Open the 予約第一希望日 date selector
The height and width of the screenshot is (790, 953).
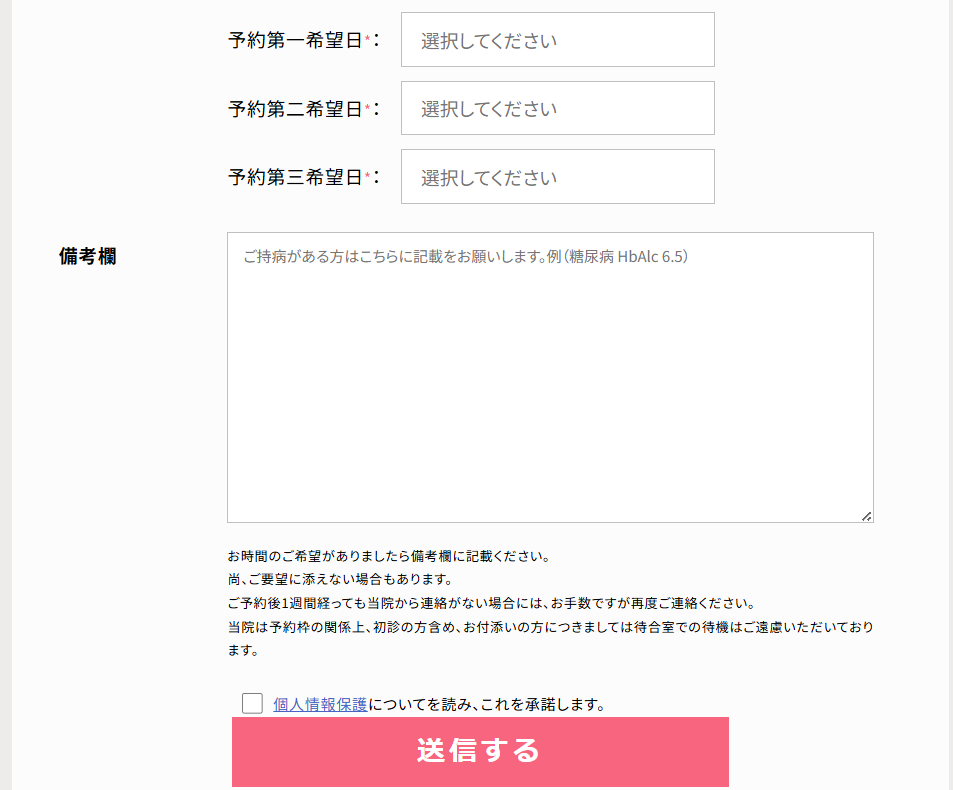557,40
